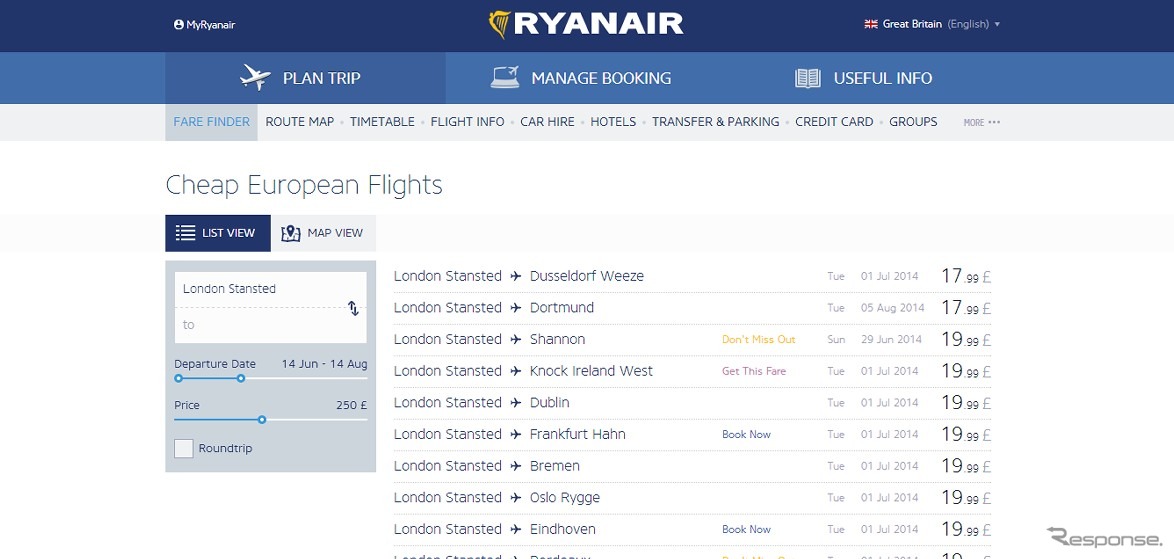Select flight to Oslo Rygge
The width and height of the screenshot is (1174, 559).
click(693, 497)
